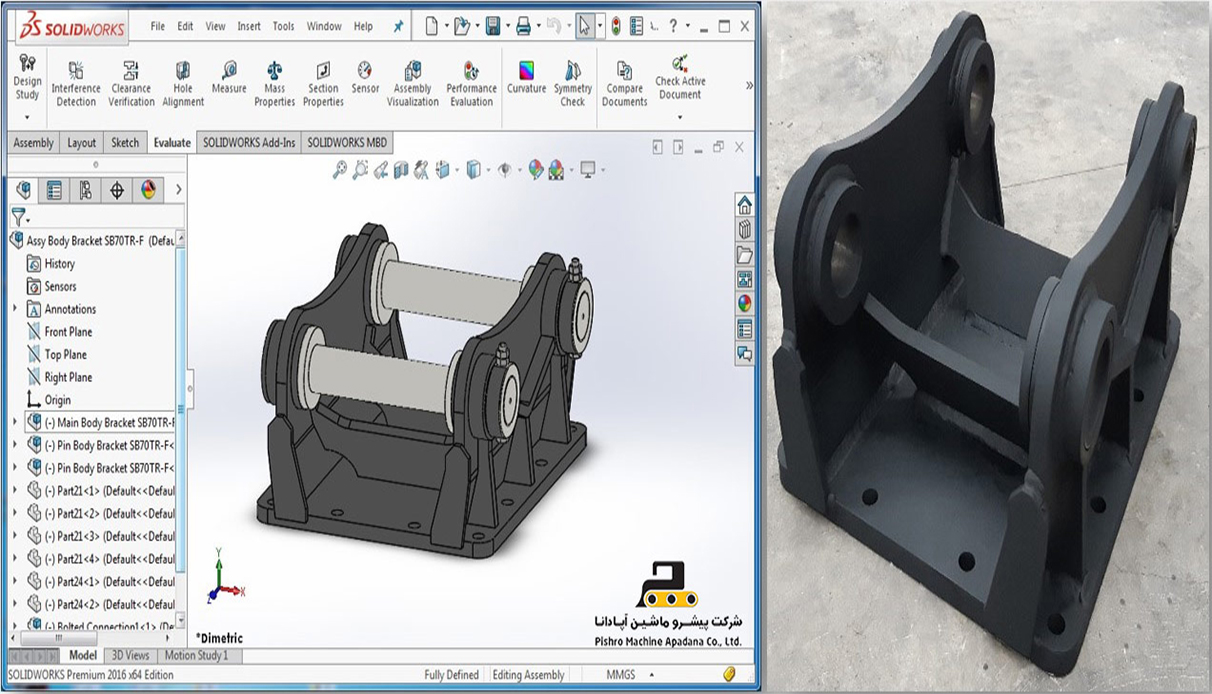Image resolution: width=1212 pixels, height=694 pixels.
Task: Toggle the pin next to Help menu
Action: tap(398, 27)
